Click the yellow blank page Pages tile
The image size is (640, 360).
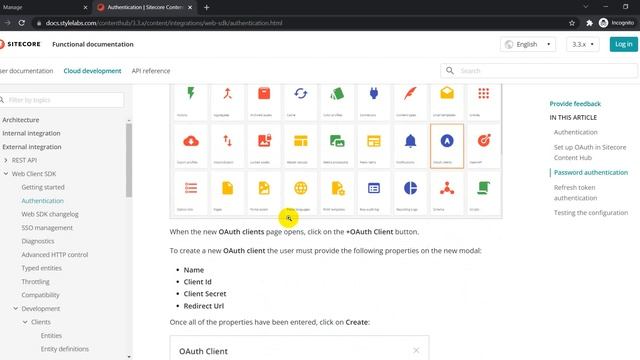[x=227, y=193]
